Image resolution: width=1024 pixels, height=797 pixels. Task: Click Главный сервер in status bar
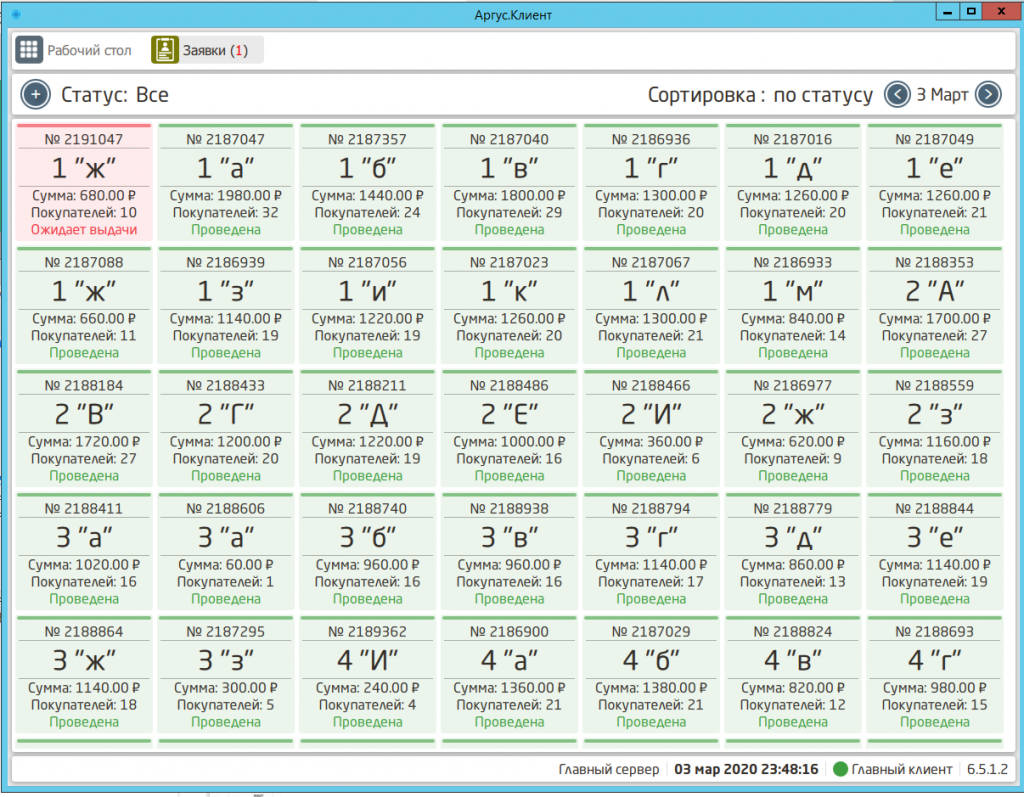click(x=608, y=769)
